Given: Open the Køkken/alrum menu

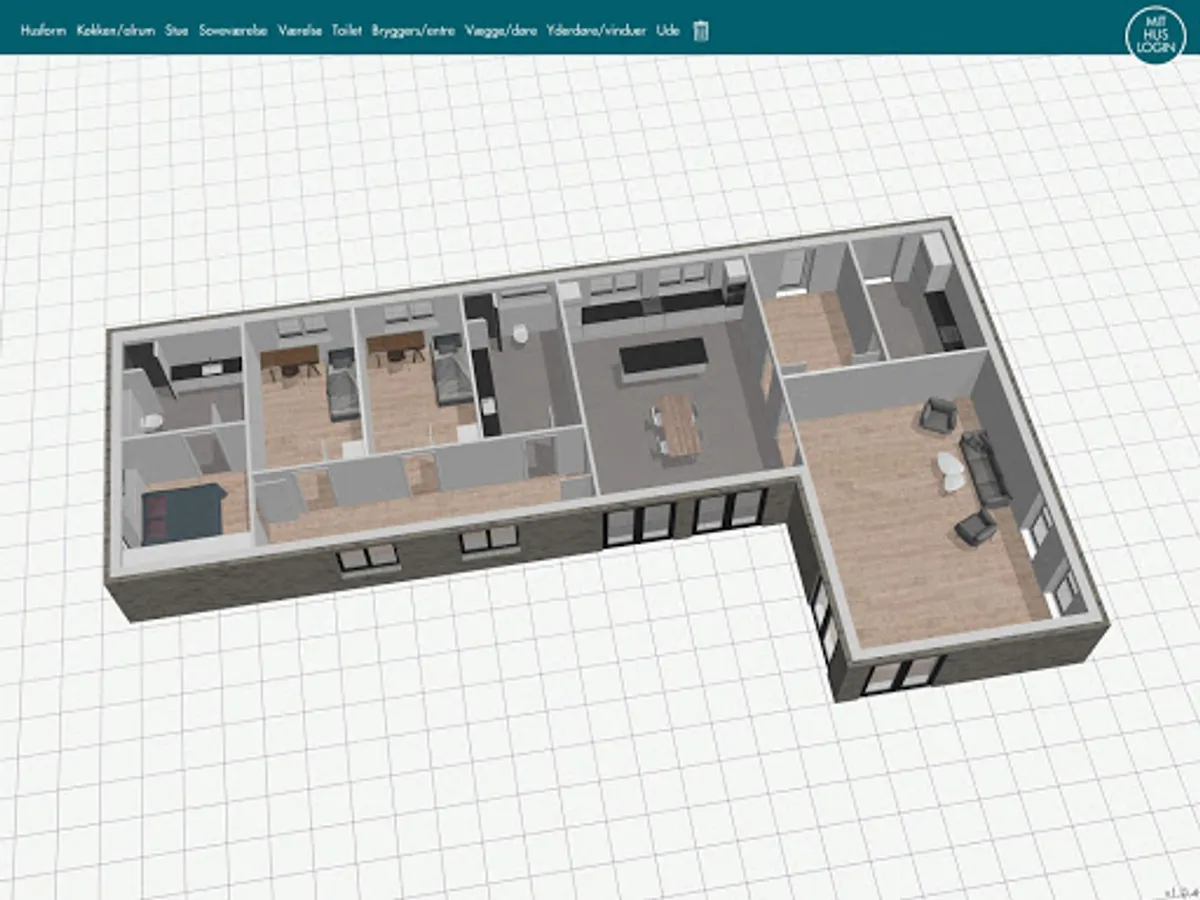Looking at the screenshot, I should (x=116, y=31).
